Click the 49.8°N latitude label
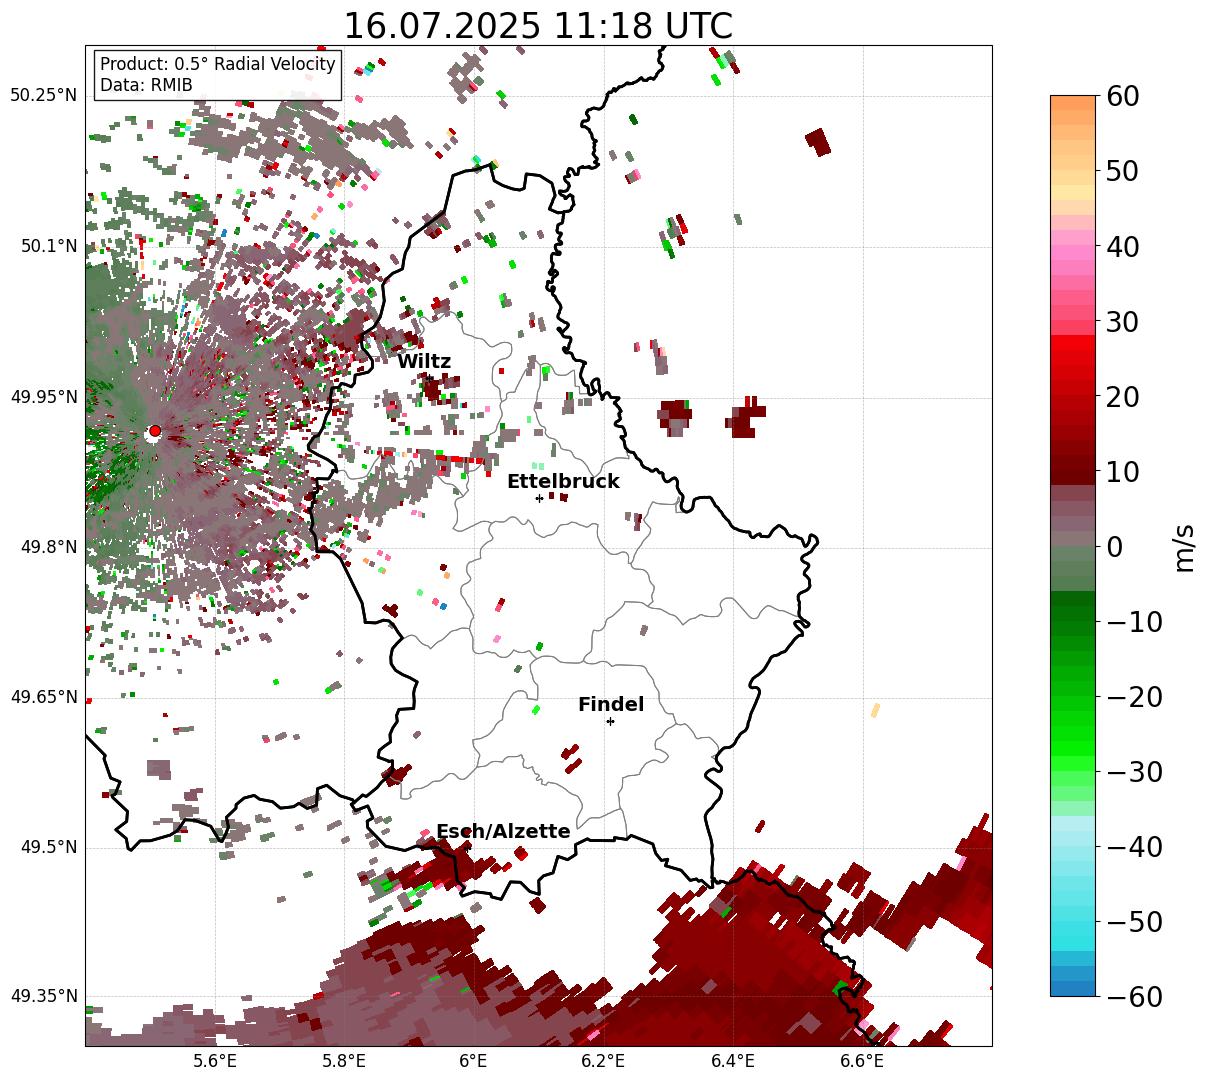Image resolution: width=1207 pixels, height=1081 pixels. pyautogui.click(x=48, y=547)
